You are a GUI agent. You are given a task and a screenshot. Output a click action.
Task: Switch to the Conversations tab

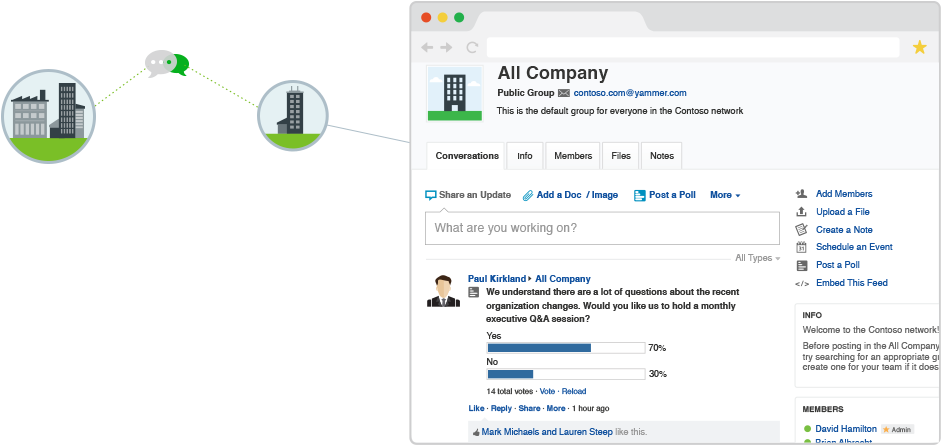(x=467, y=156)
